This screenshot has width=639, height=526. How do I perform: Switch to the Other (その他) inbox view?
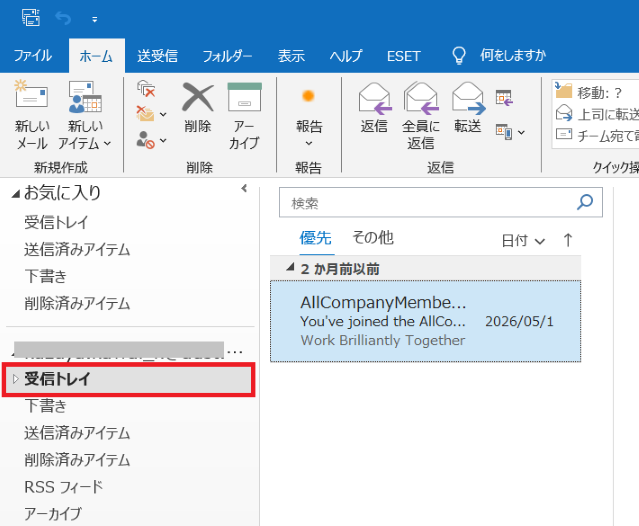point(372,238)
